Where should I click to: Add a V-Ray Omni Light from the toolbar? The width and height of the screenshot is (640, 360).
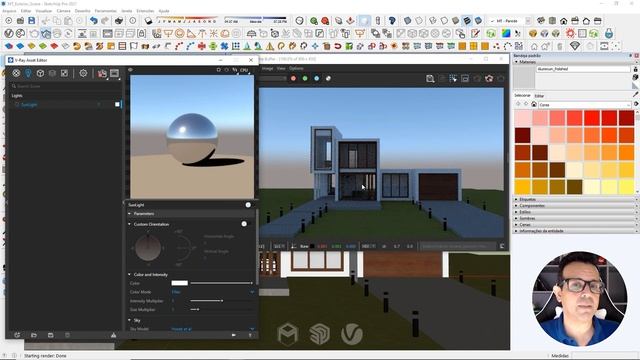pyautogui.click(x=213, y=33)
